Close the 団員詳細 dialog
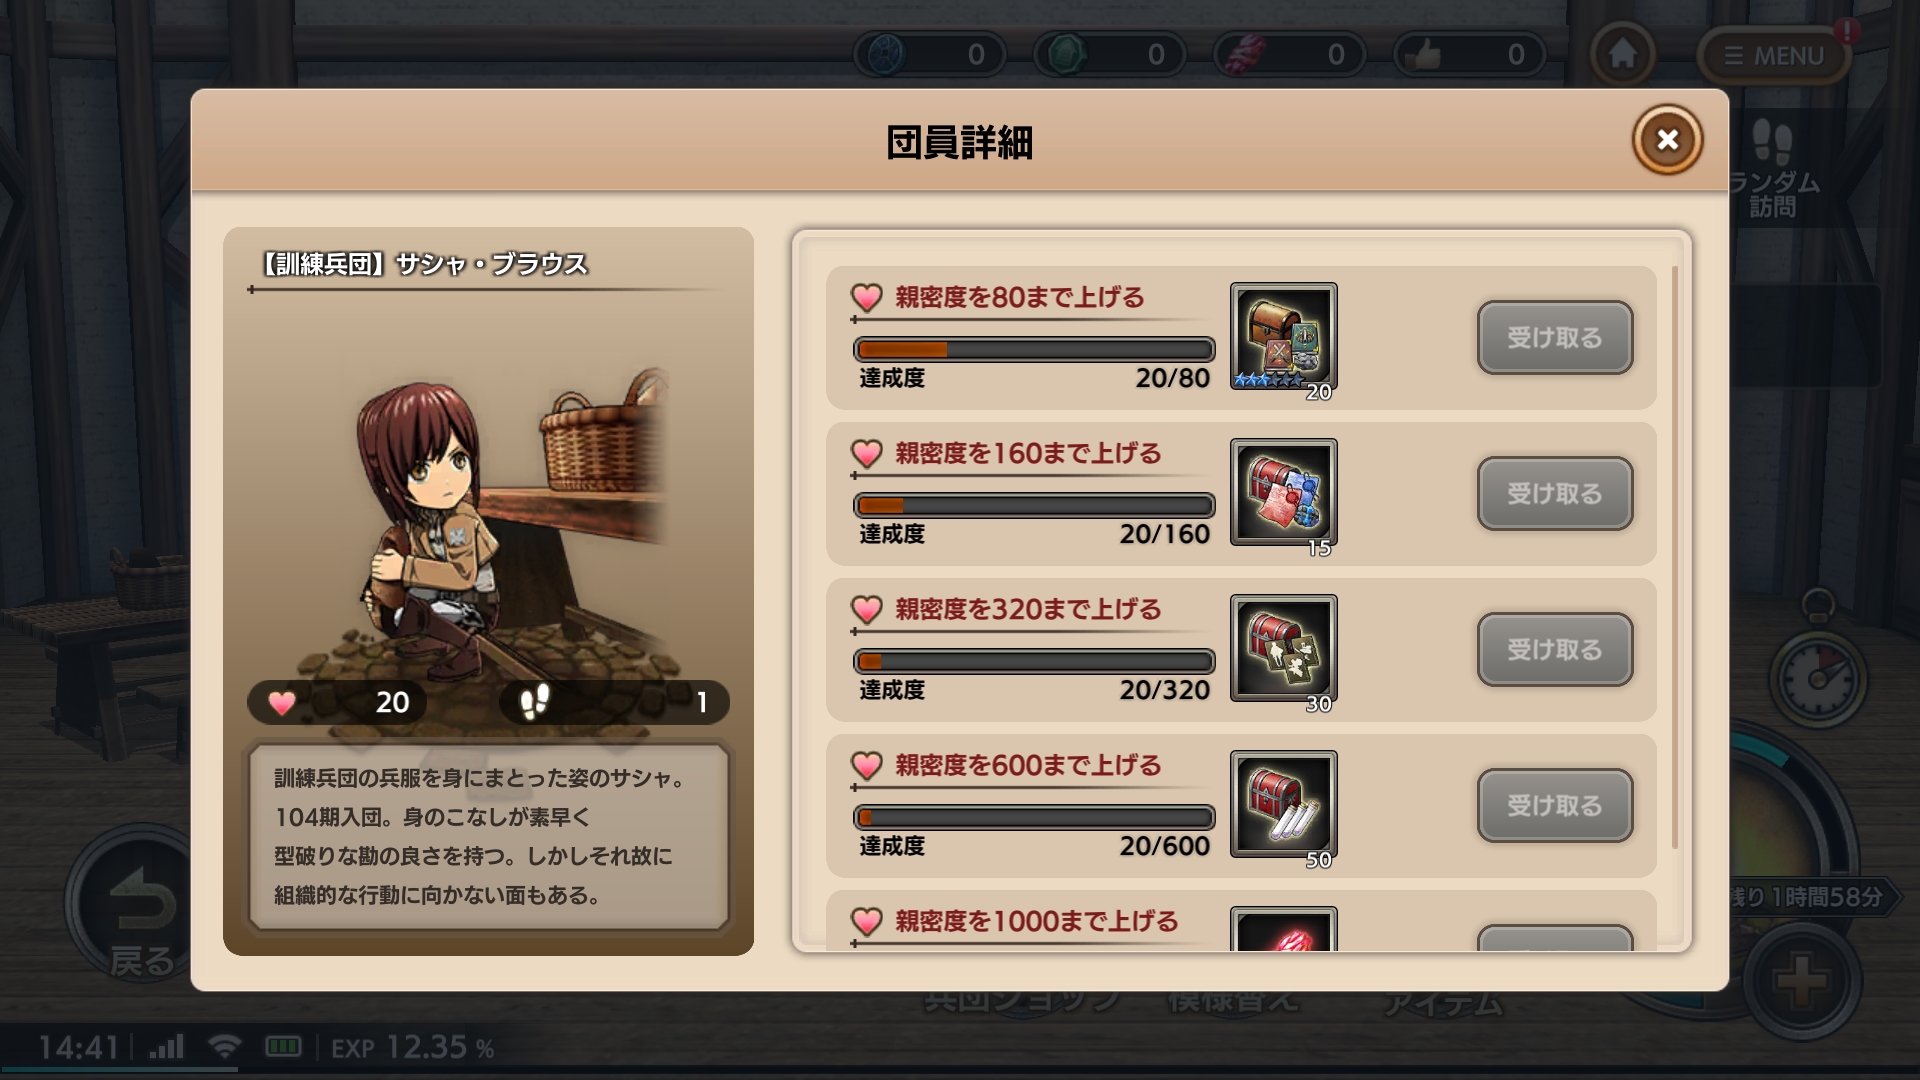Image resolution: width=1920 pixels, height=1080 pixels. [x=1667, y=140]
